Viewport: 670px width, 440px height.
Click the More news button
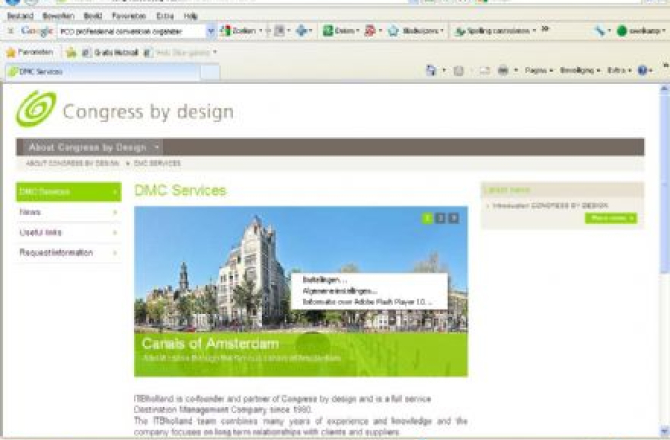tap(610, 218)
